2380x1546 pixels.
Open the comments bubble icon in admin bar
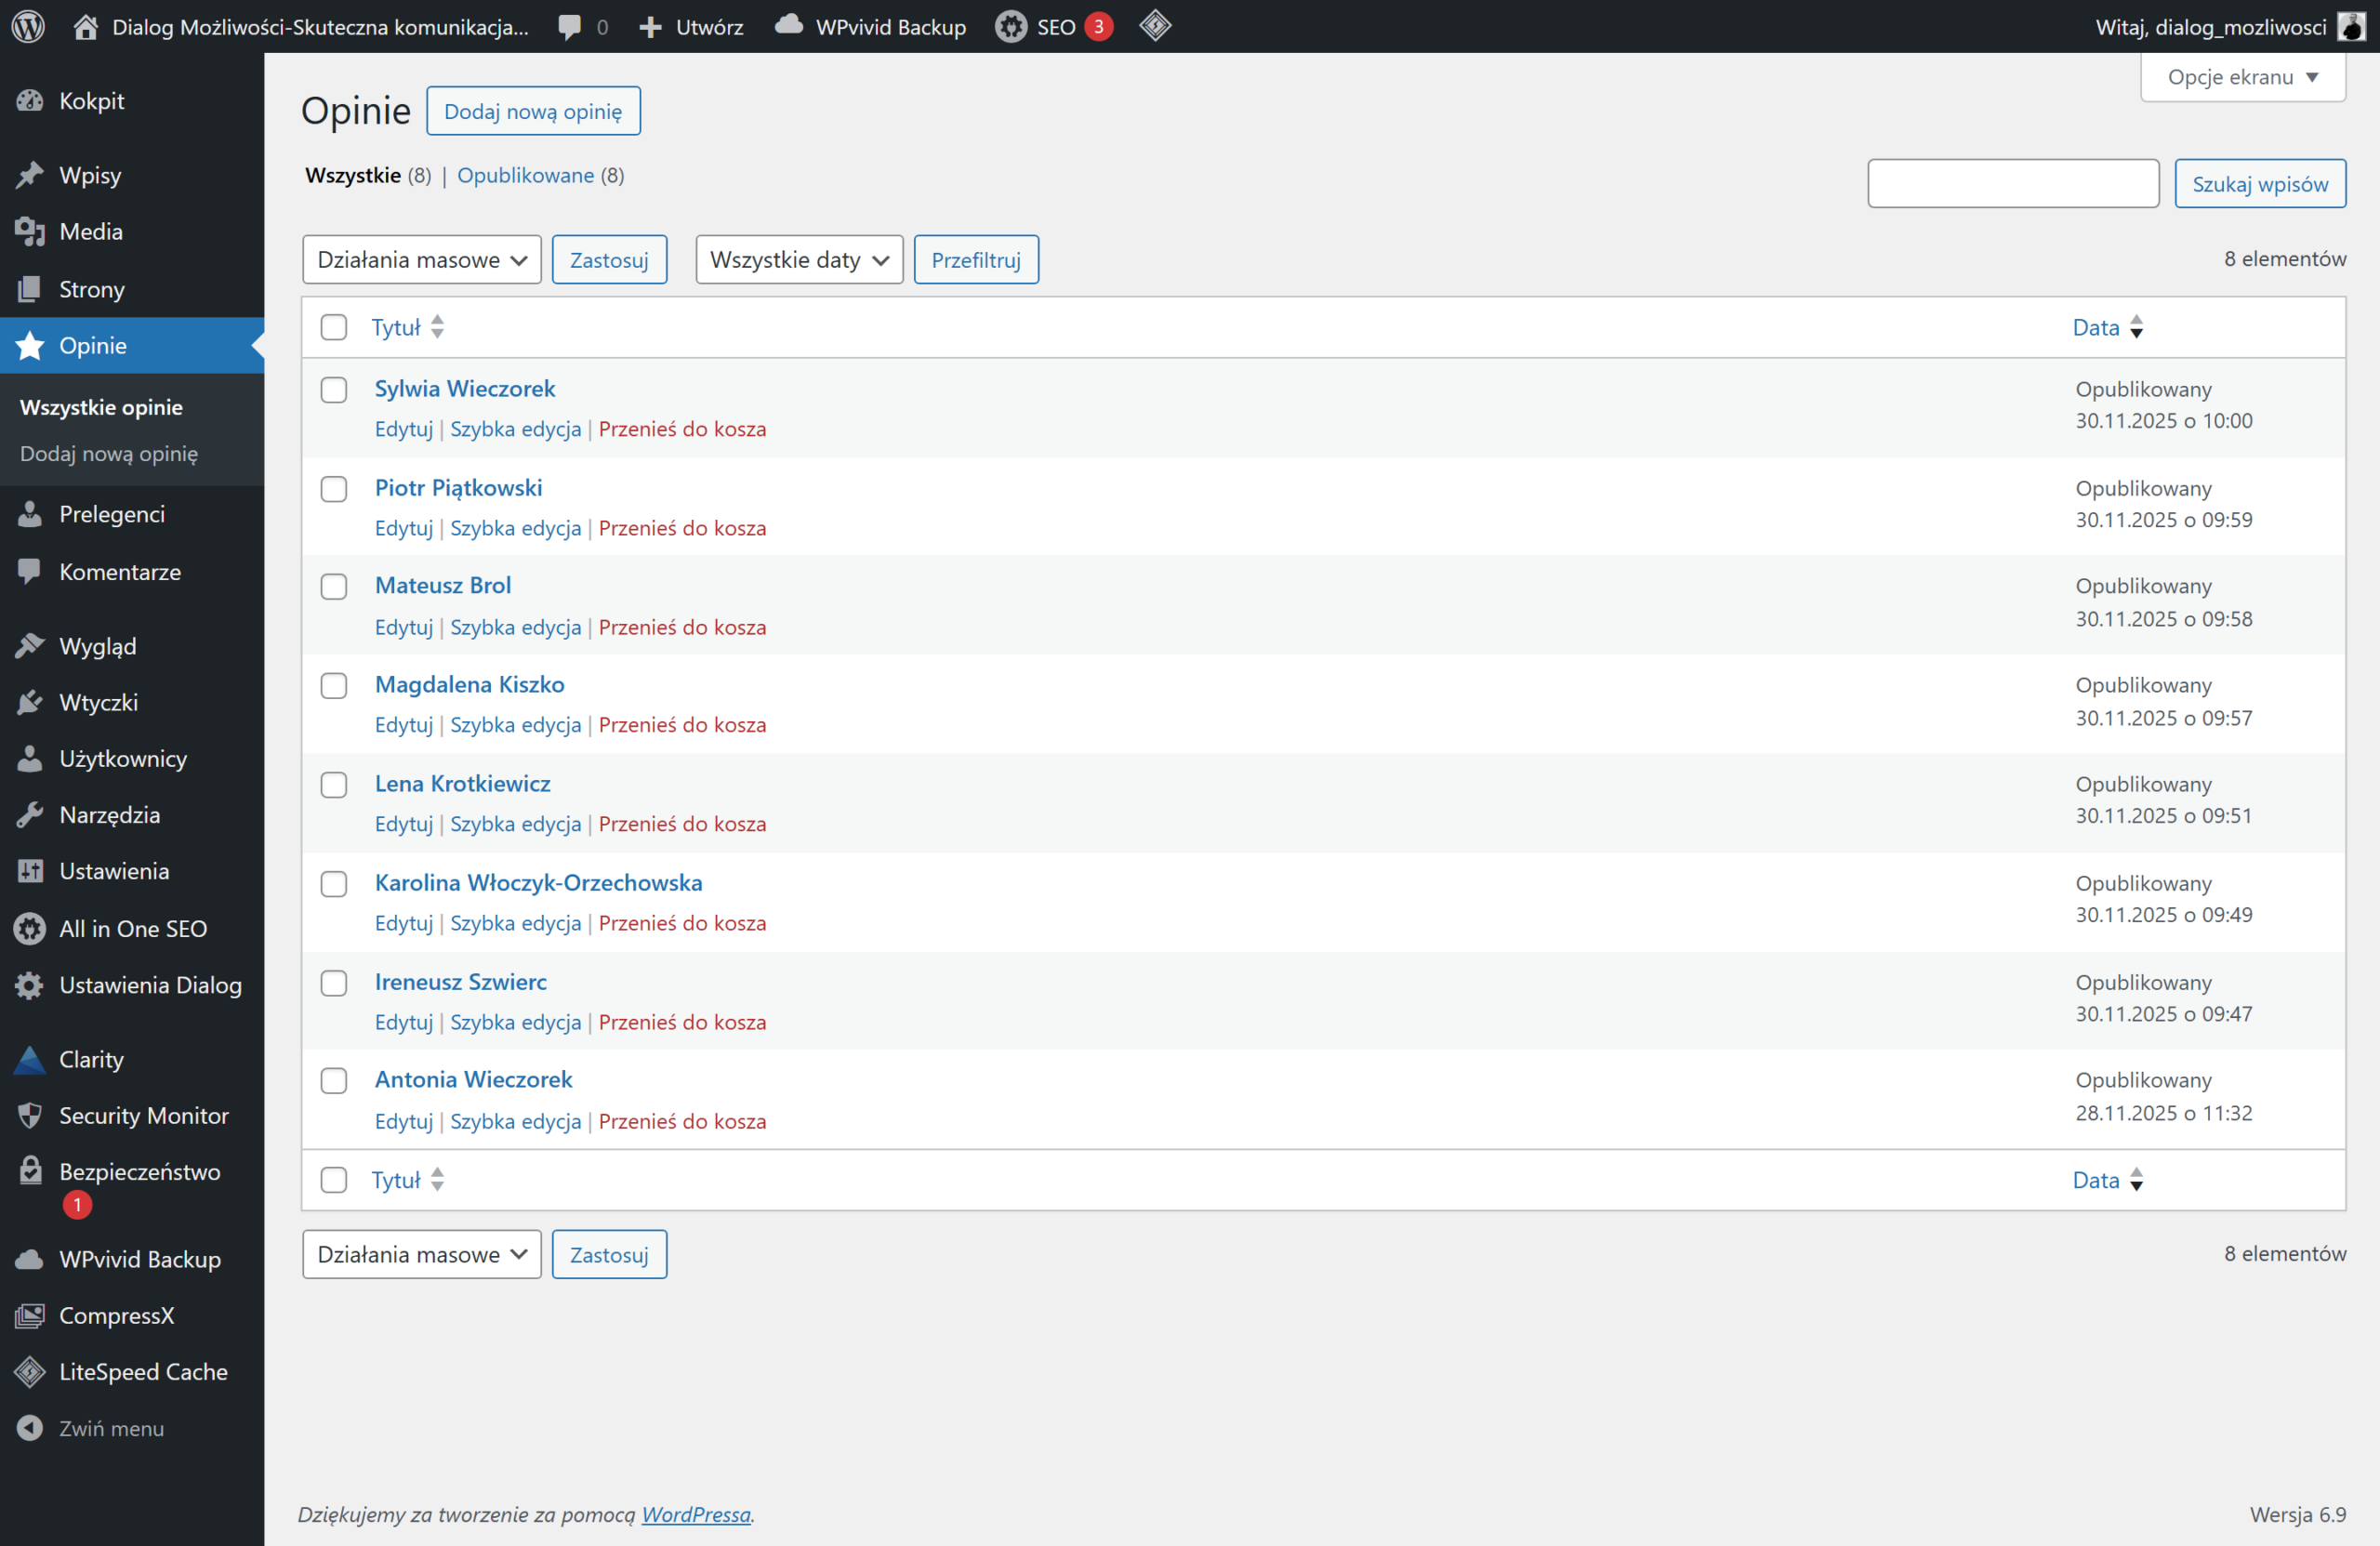point(570,27)
